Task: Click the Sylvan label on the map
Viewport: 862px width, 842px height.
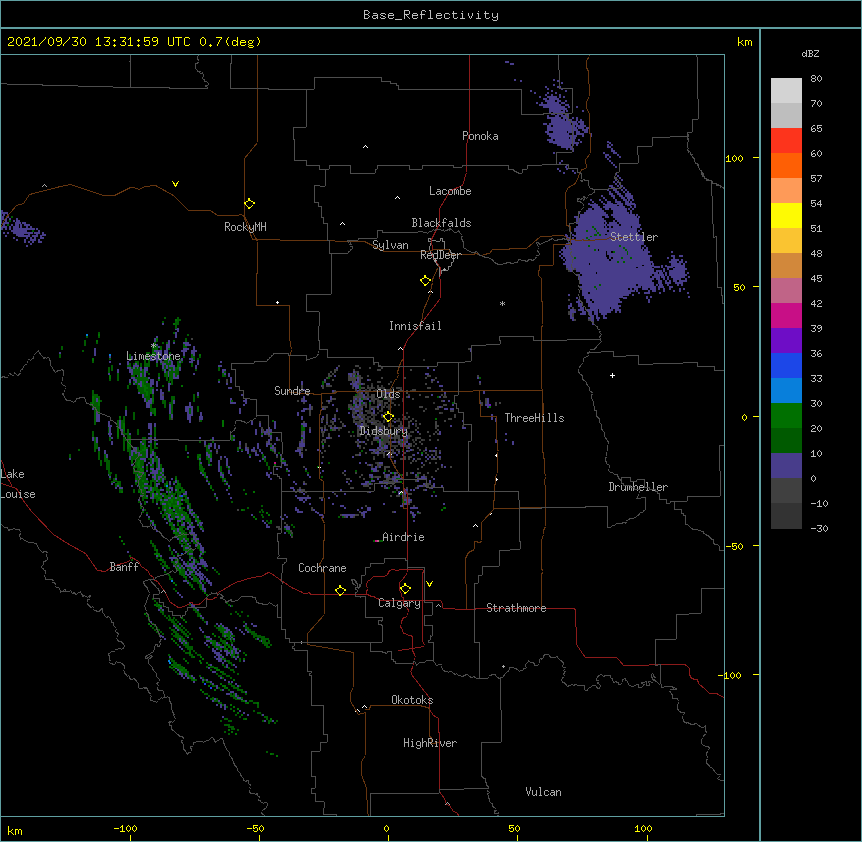Action: pos(390,245)
